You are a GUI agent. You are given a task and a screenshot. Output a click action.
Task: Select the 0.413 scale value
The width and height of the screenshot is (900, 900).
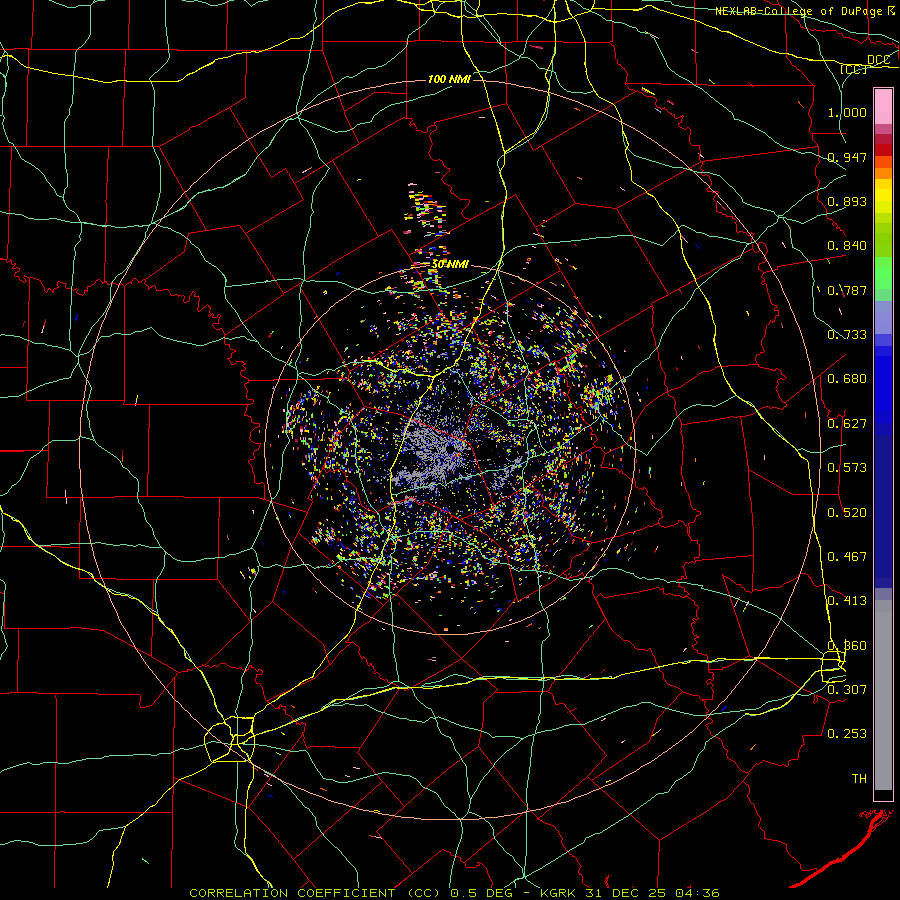point(847,601)
